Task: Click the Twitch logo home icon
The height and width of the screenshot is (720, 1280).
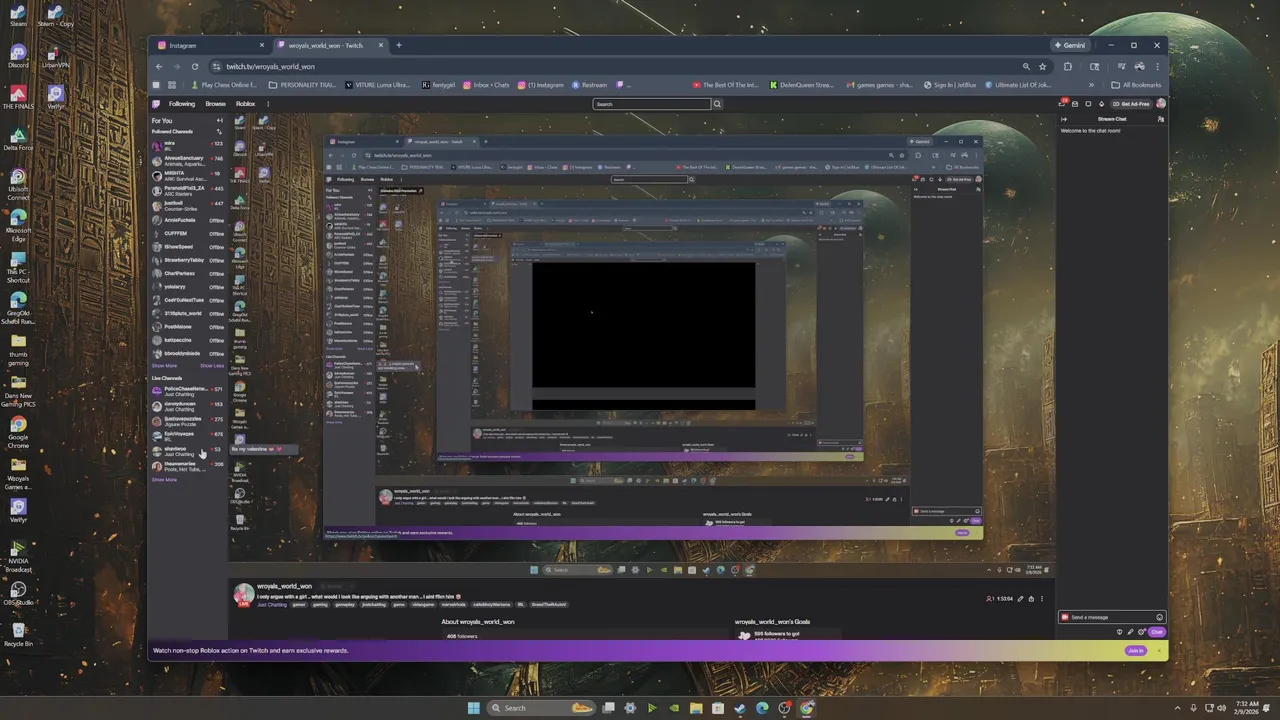Action: click(156, 104)
